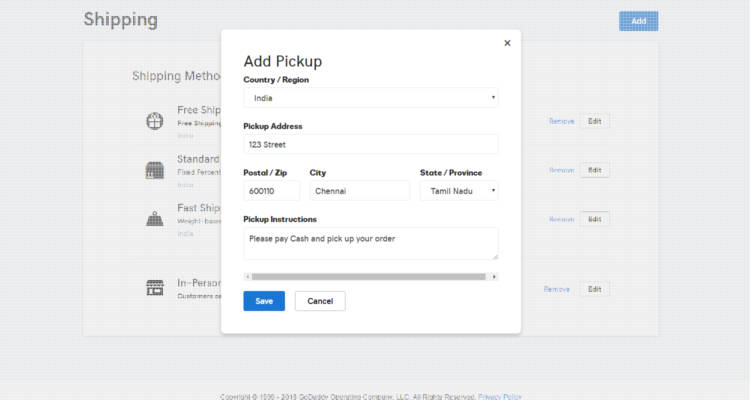Screen dimensions: 750x400
Task: Click the Fast Shipping weight icon
Action: click(154, 219)
